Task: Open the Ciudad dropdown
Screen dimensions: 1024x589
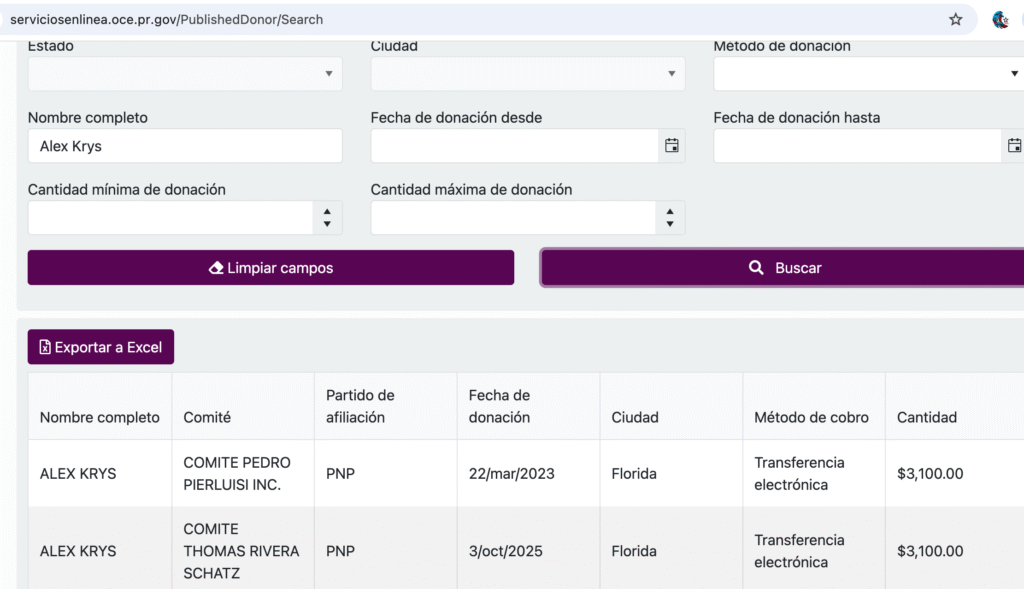Action: point(528,73)
